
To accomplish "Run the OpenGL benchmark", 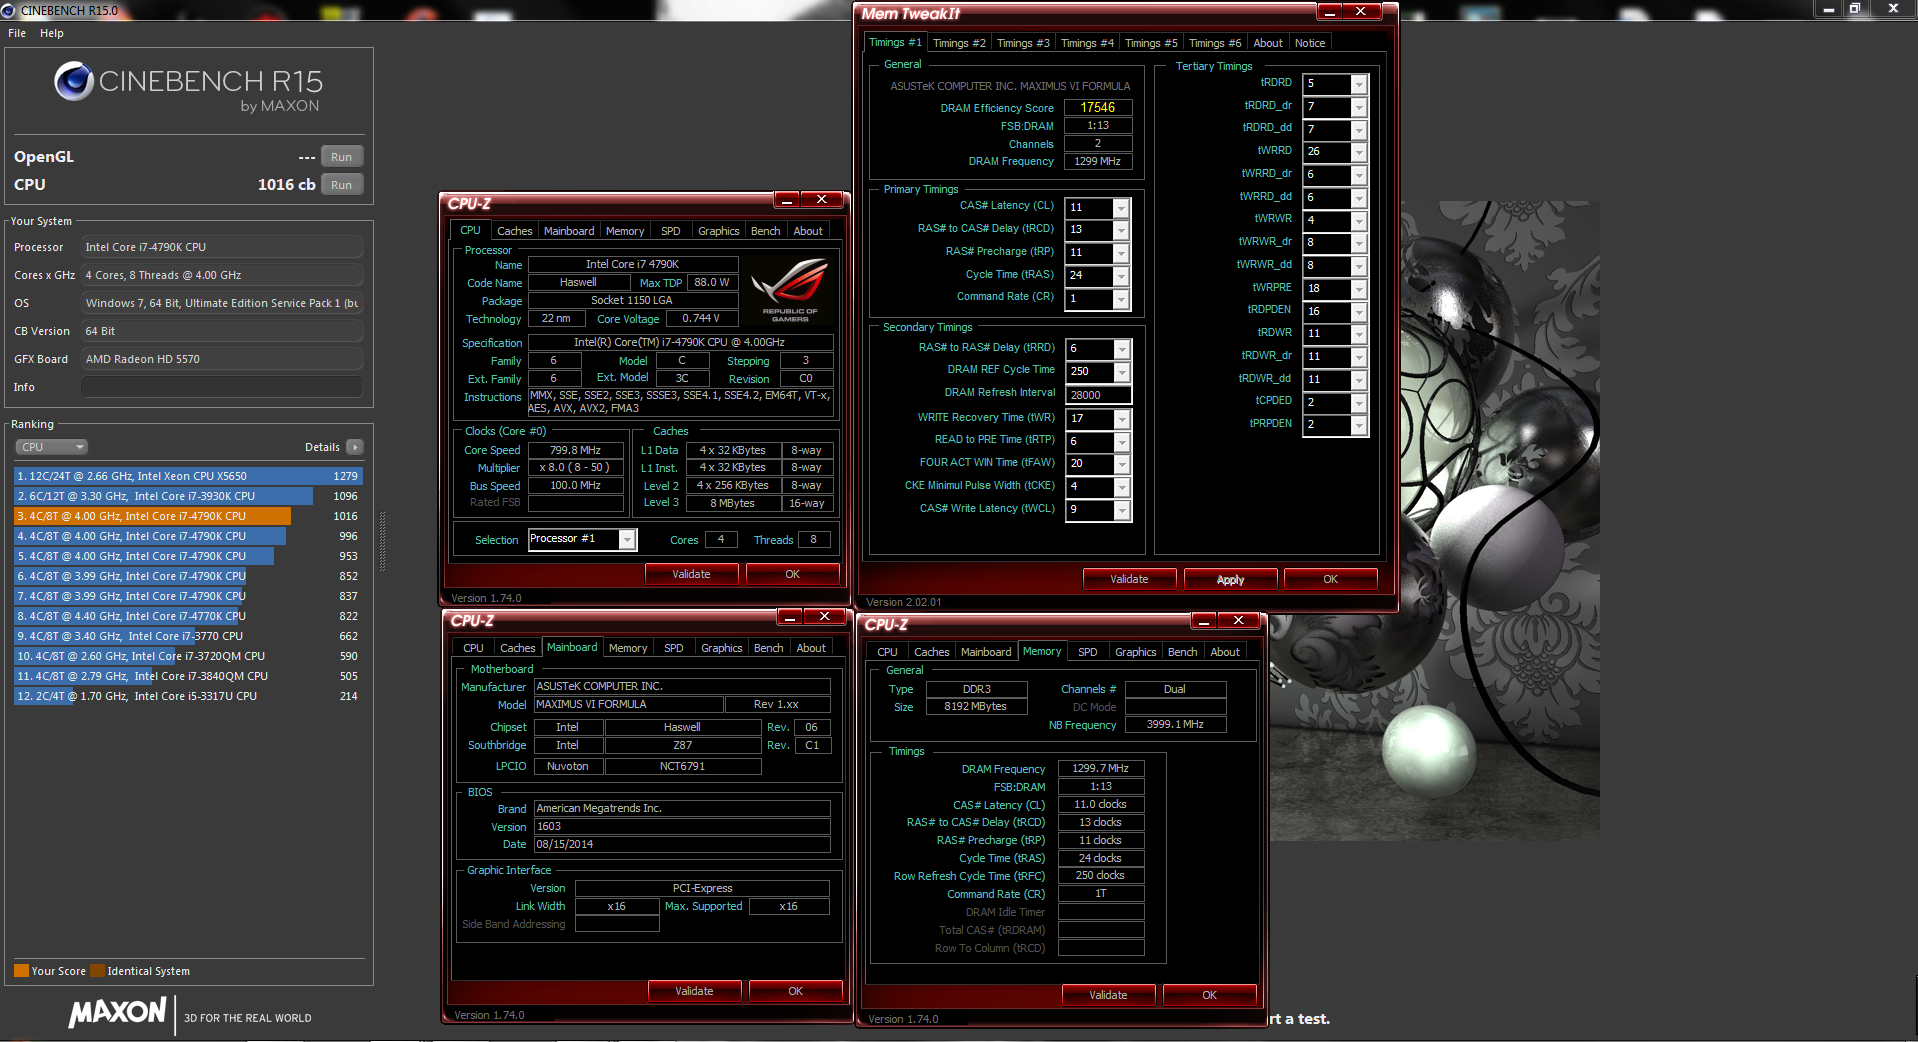I will coord(341,157).
